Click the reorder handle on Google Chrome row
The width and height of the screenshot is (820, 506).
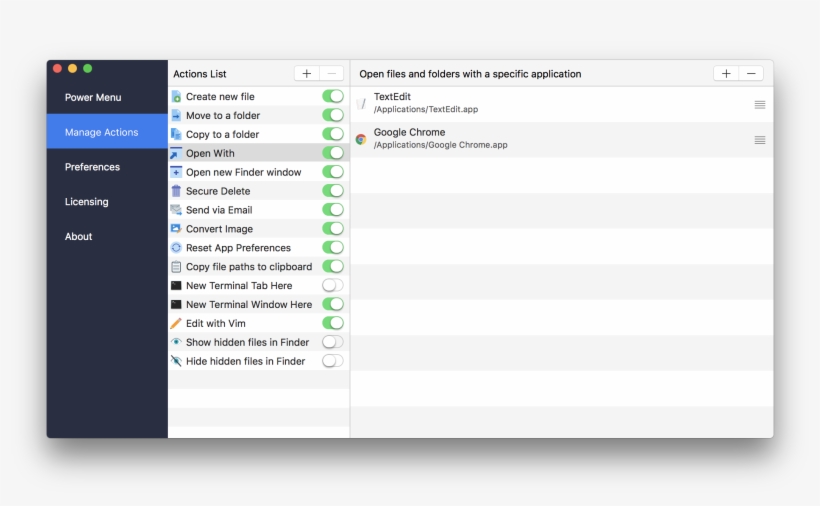coord(760,140)
